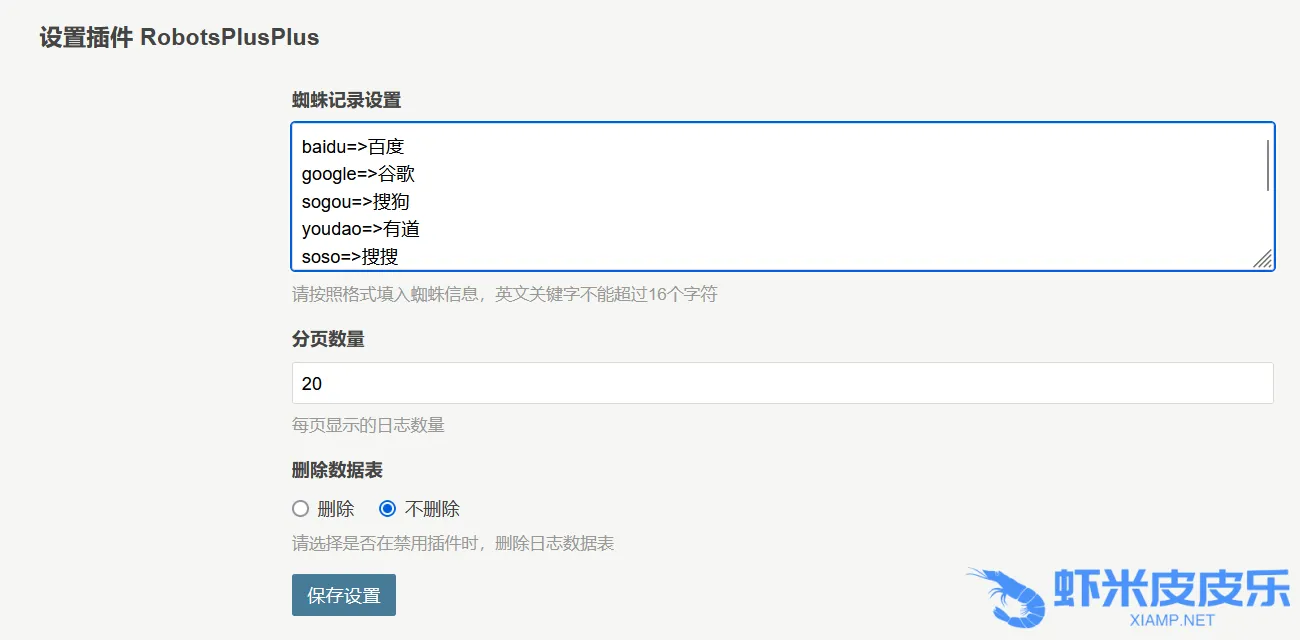The height and width of the screenshot is (640, 1300).
Task: Click the textarea resize handle corner
Action: click(1263, 259)
